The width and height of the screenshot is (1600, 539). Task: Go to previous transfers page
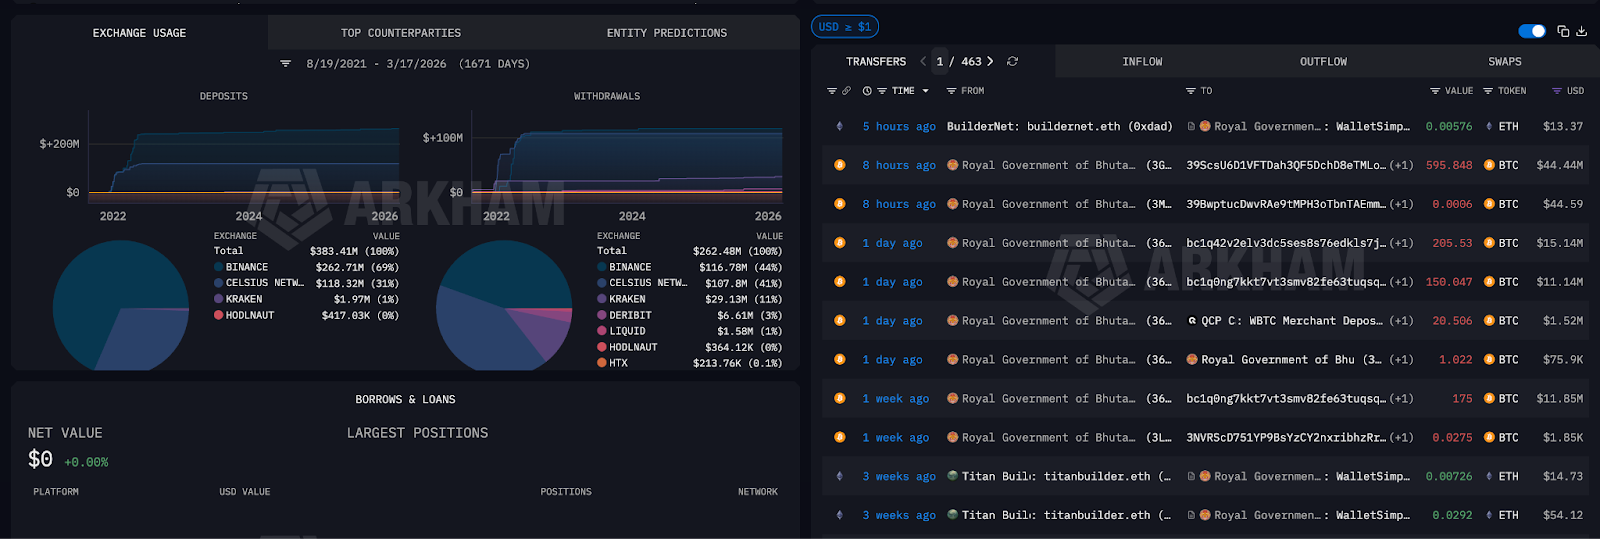coord(923,62)
